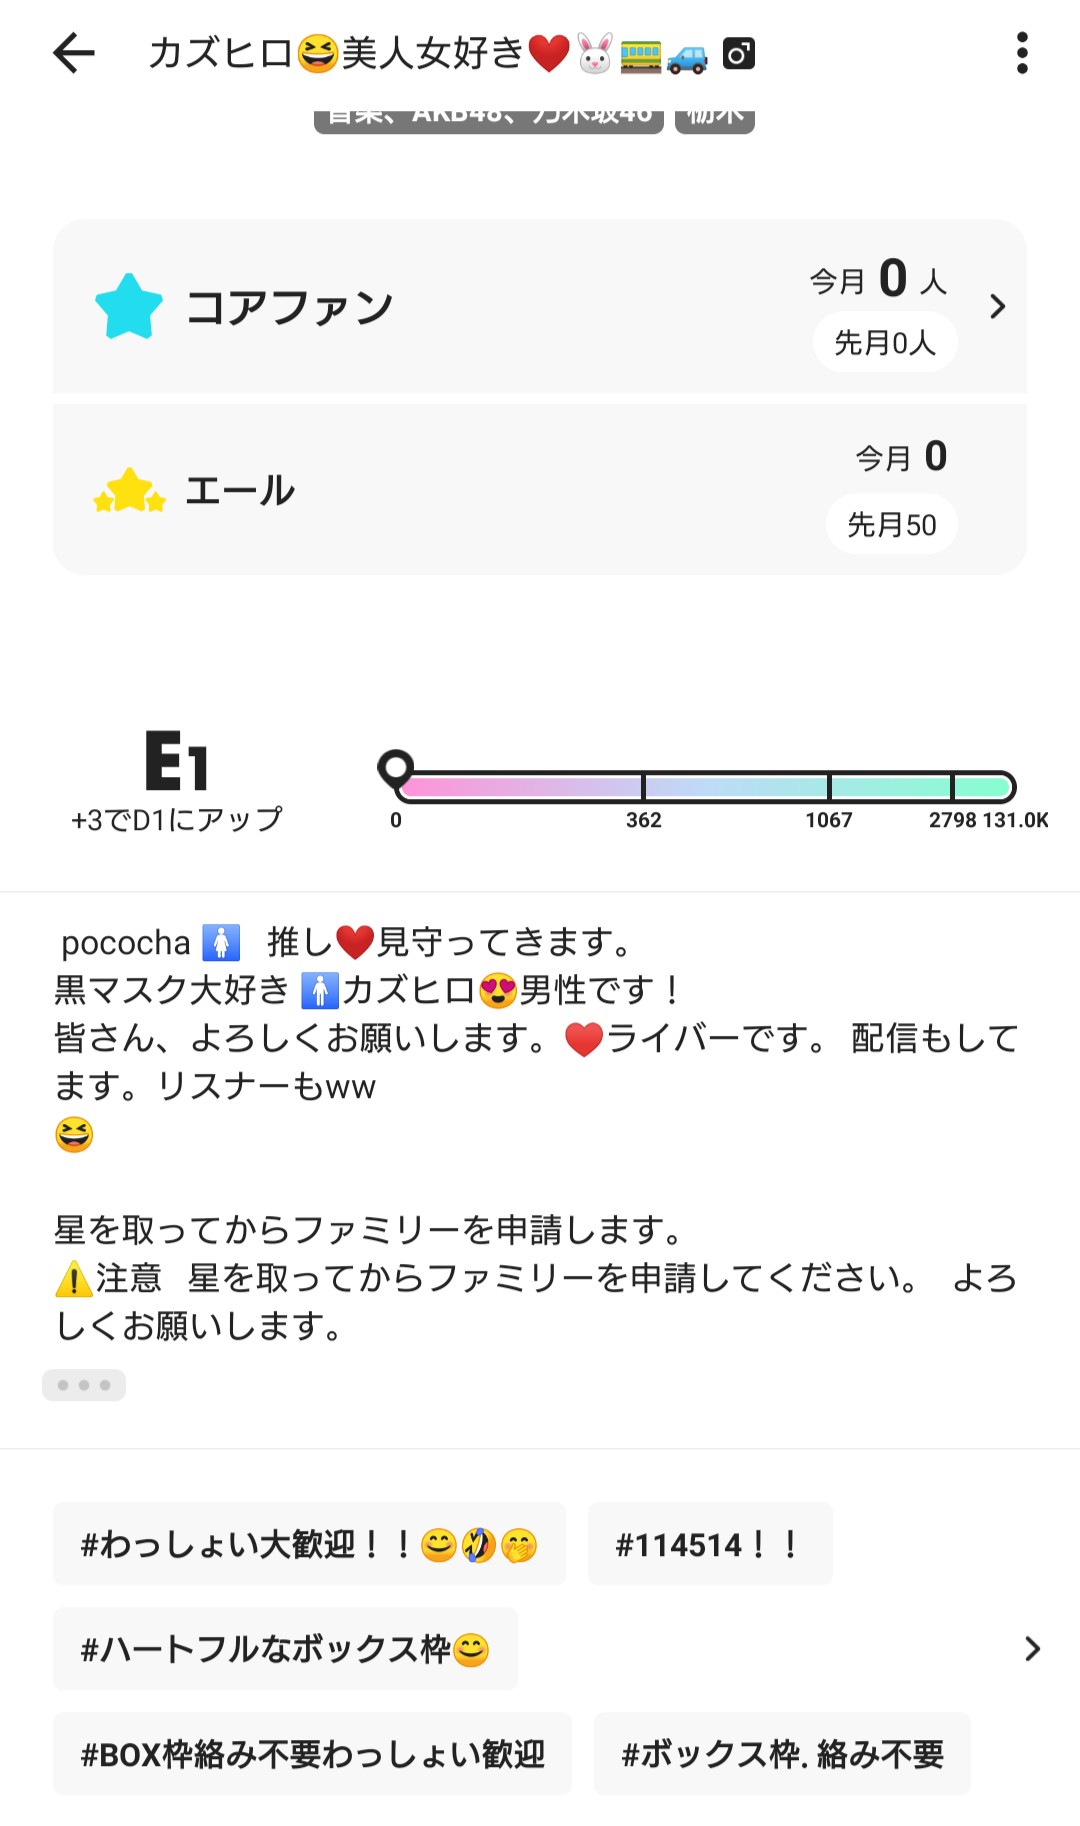Expand the hashtag list chevron

point(1032,1649)
